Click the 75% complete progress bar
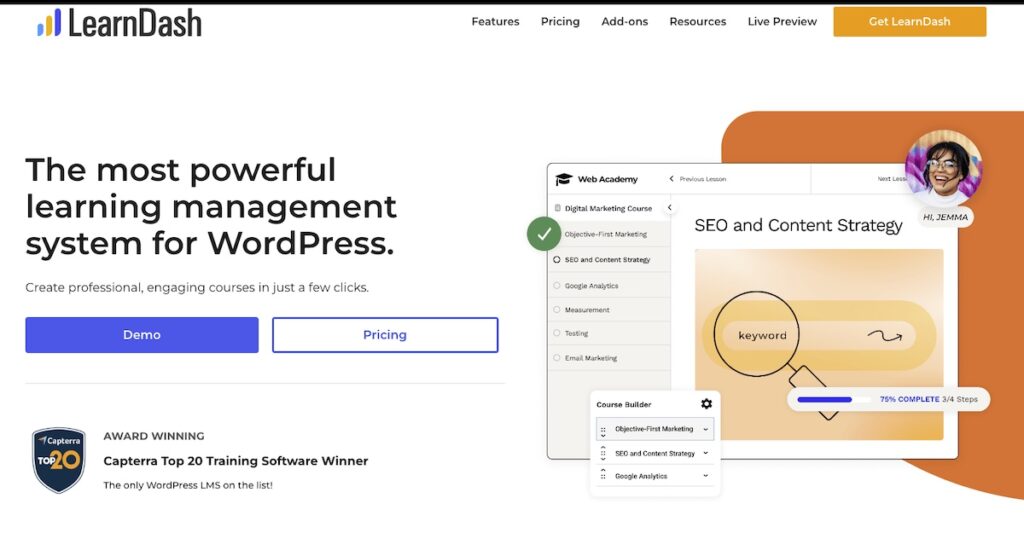The height and width of the screenshot is (556, 1024). coord(834,399)
